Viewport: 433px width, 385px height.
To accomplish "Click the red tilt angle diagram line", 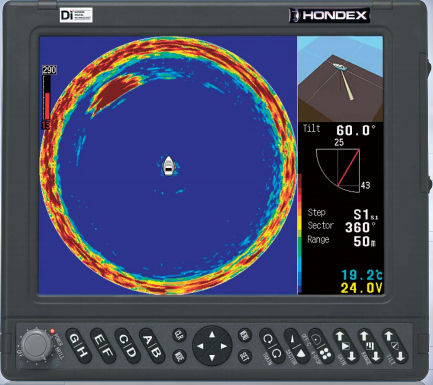I will 348,168.
